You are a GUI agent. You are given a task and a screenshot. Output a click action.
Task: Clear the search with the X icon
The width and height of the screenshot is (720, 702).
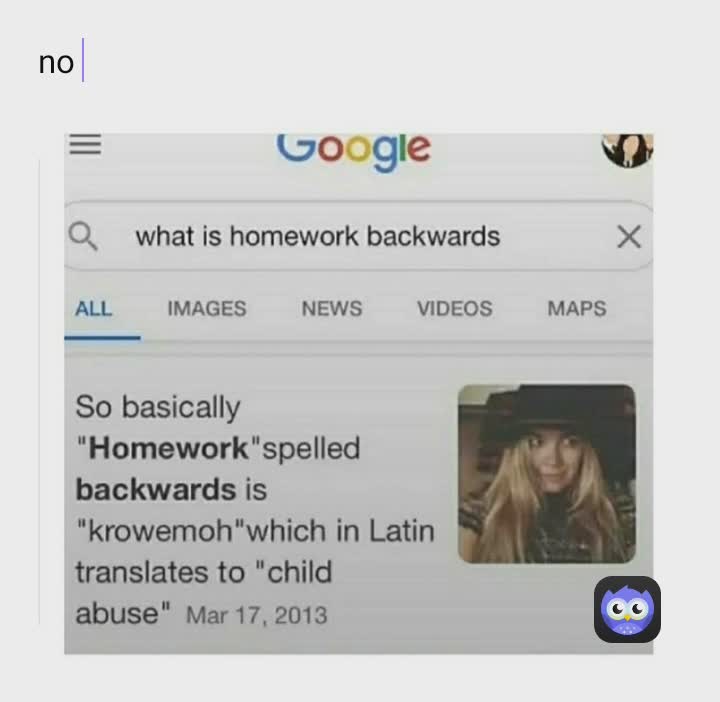(629, 237)
